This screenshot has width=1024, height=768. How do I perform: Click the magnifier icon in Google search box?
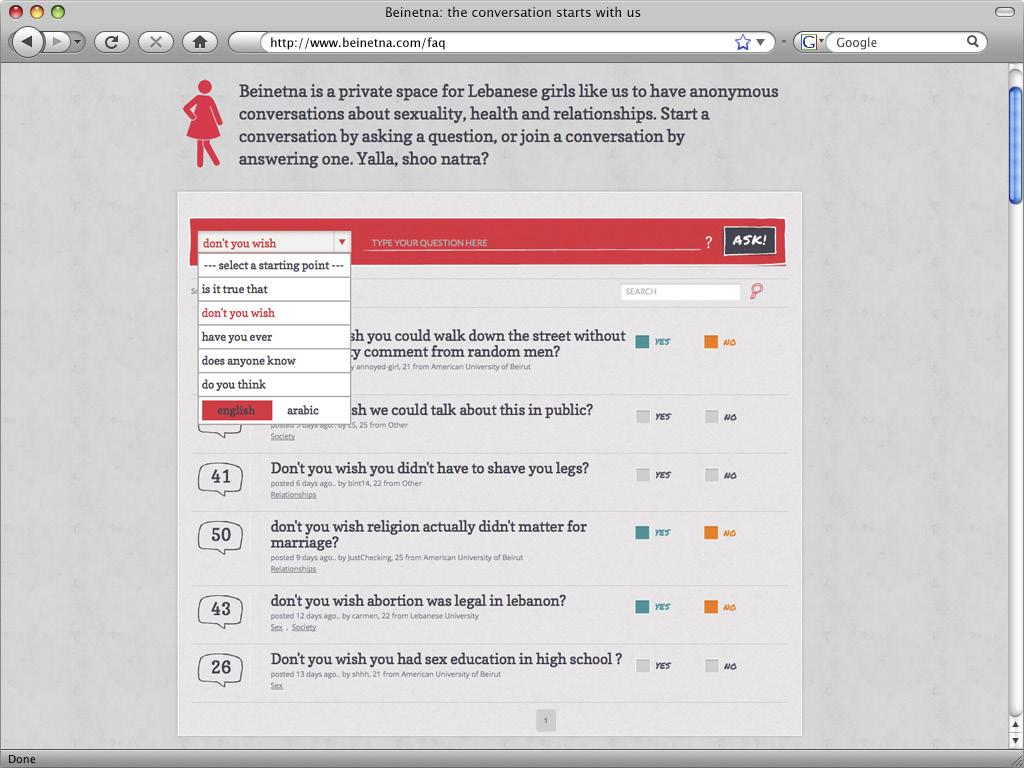972,42
